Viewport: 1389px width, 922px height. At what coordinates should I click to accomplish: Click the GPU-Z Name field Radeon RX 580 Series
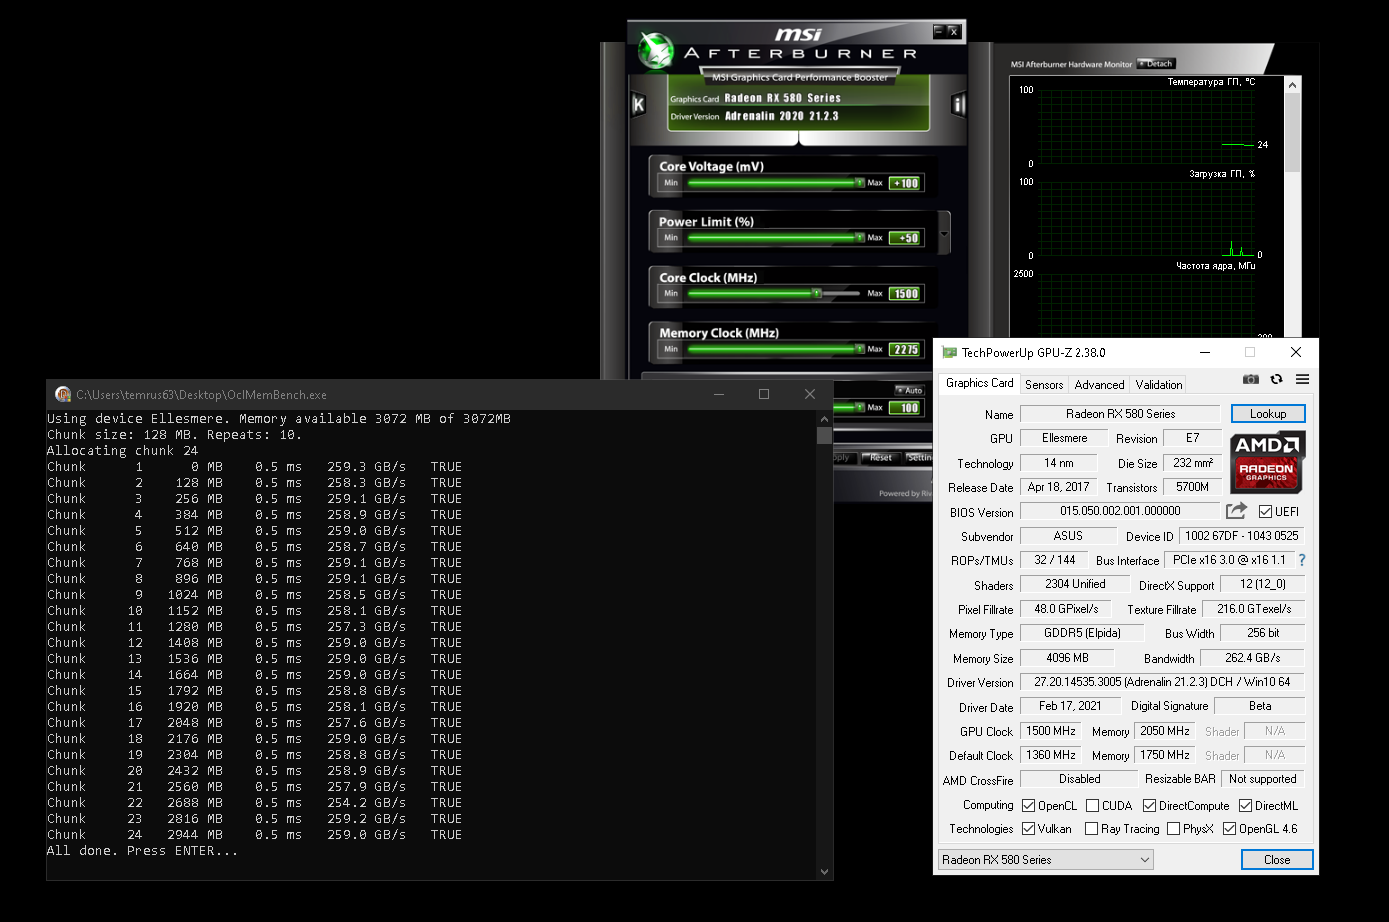[x=1120, y=413]
